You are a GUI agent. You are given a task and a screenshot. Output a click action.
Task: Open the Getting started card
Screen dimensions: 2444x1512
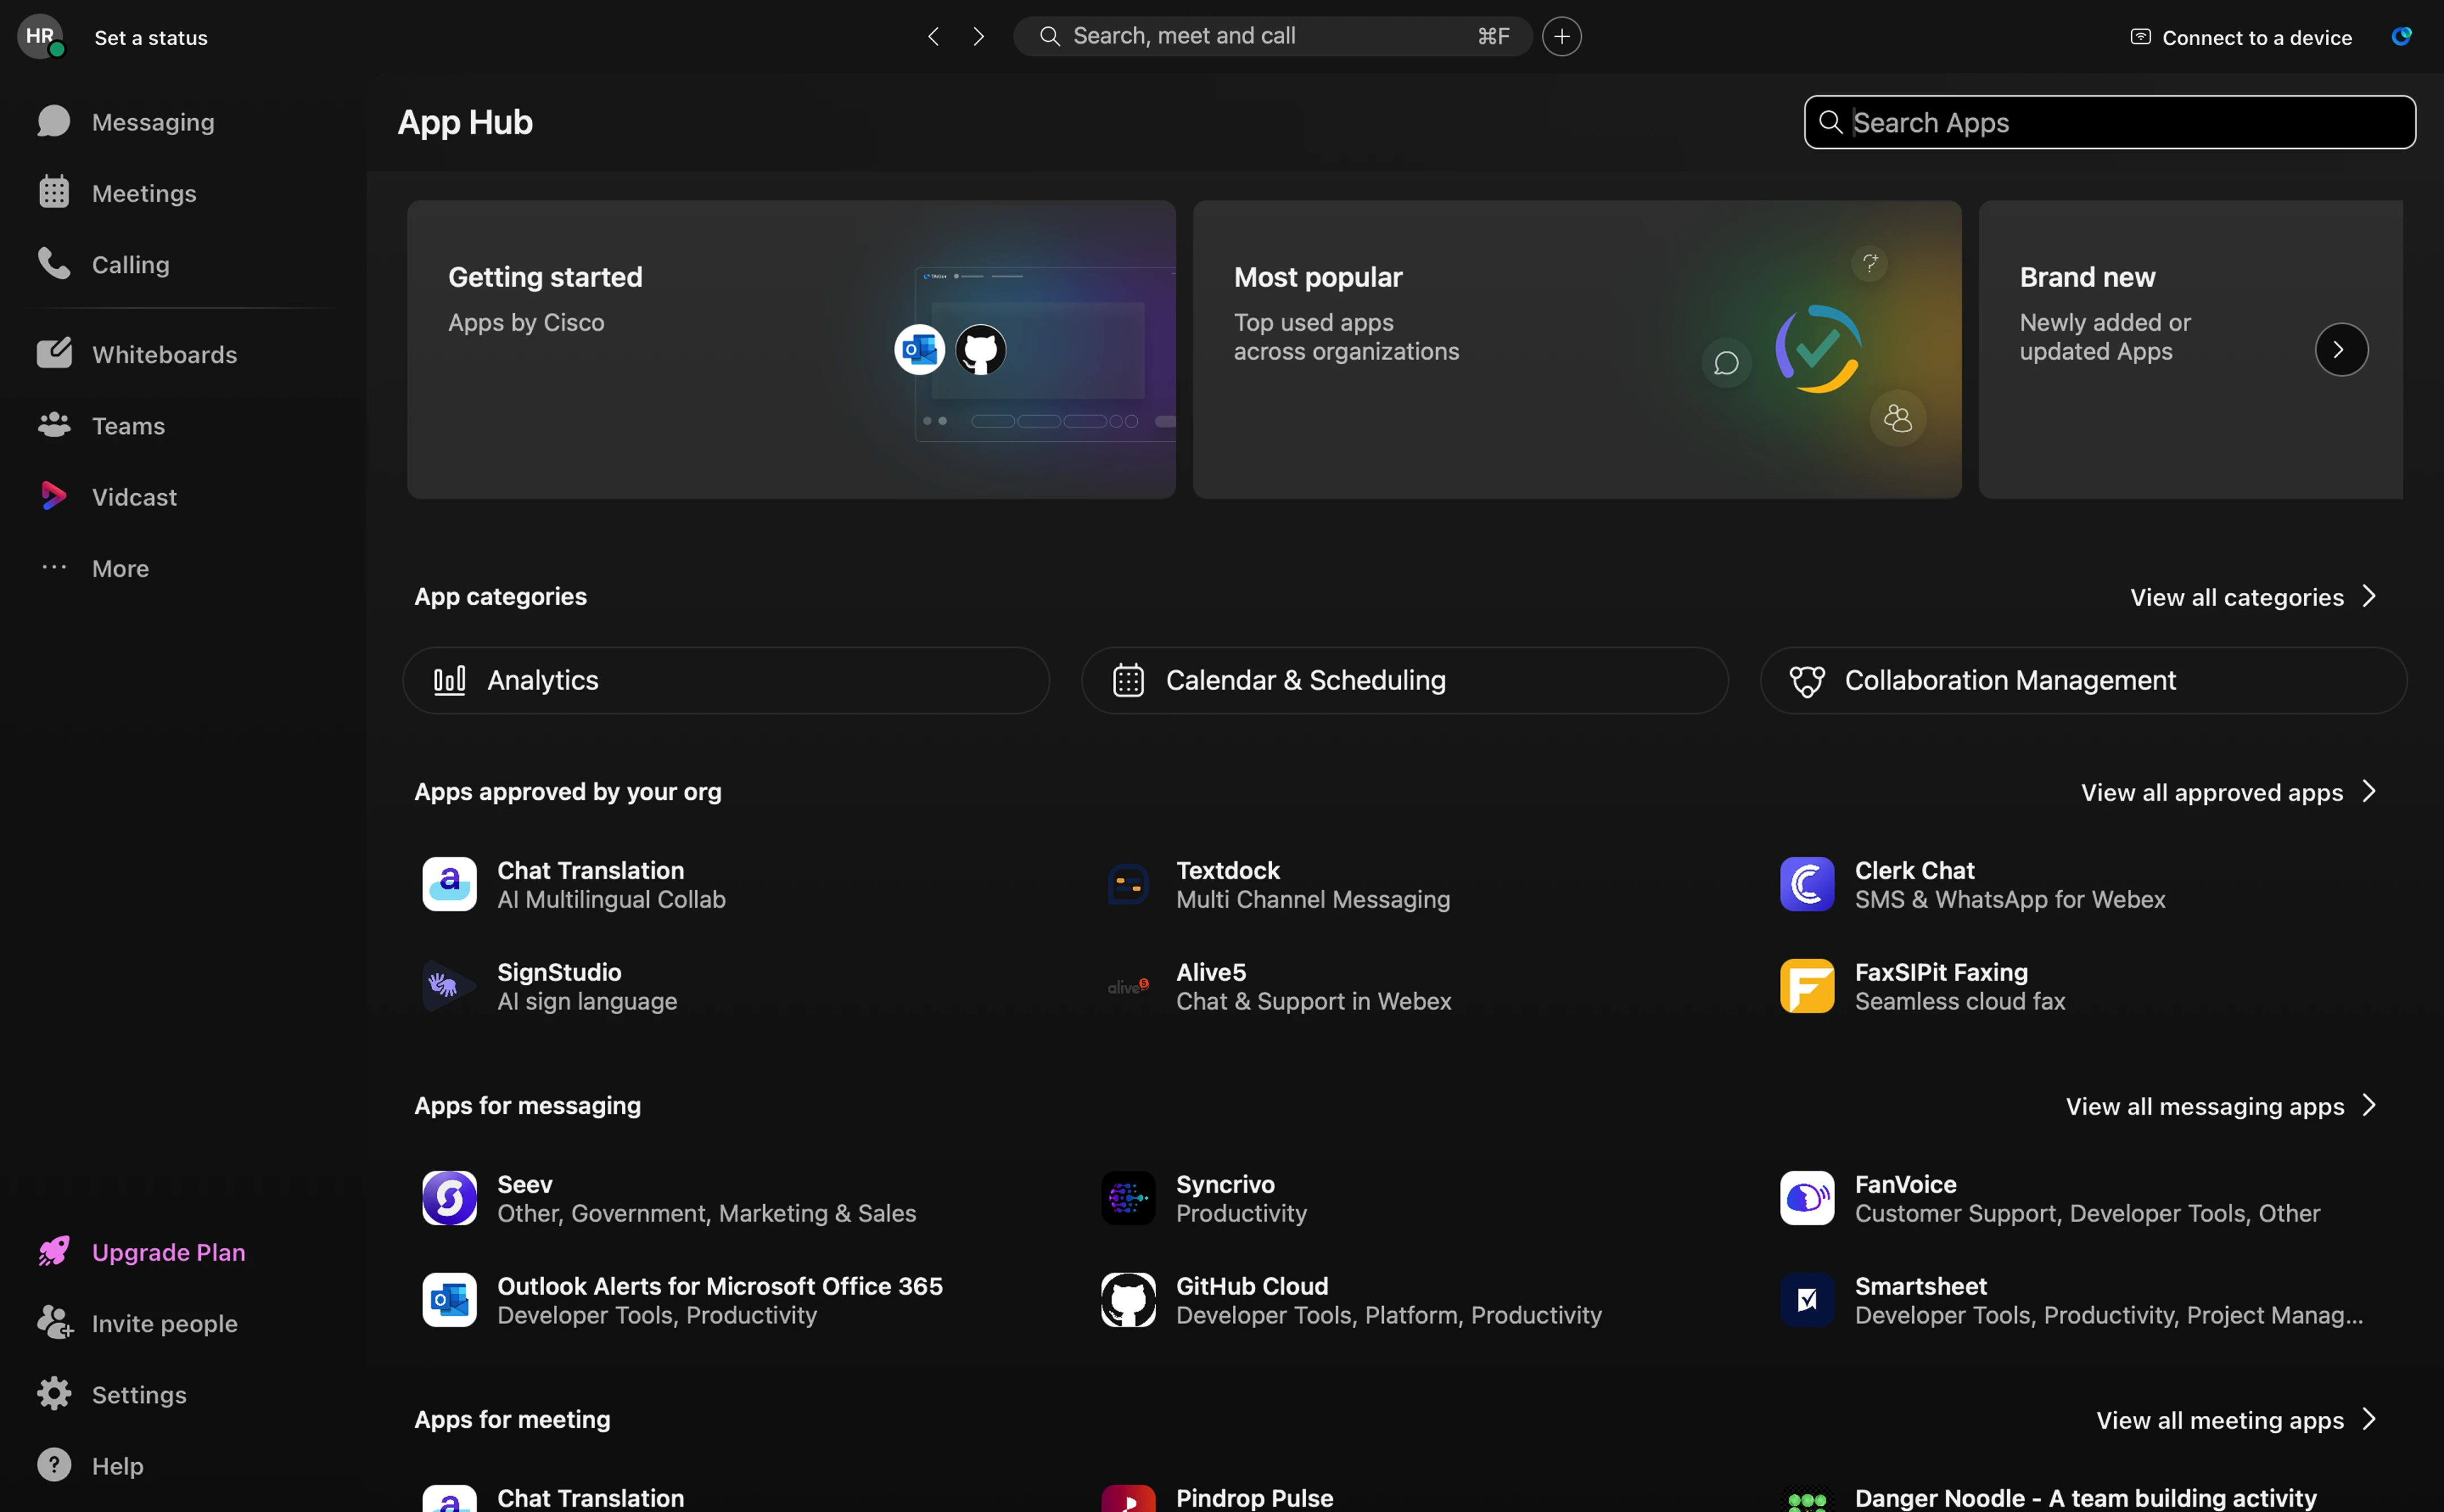tap(791, 349)
